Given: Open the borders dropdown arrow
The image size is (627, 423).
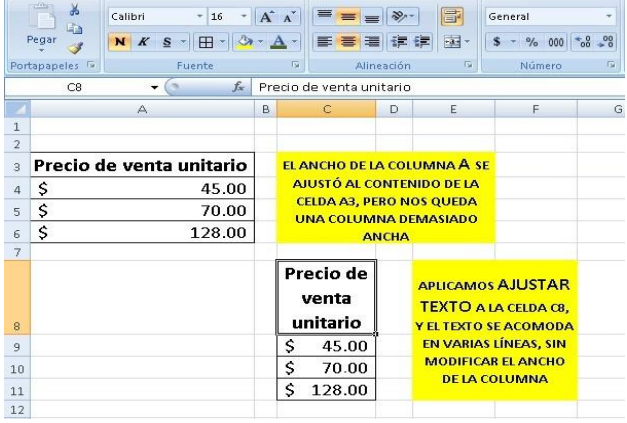Looking at the screenshot, I should tap(222, 42).
